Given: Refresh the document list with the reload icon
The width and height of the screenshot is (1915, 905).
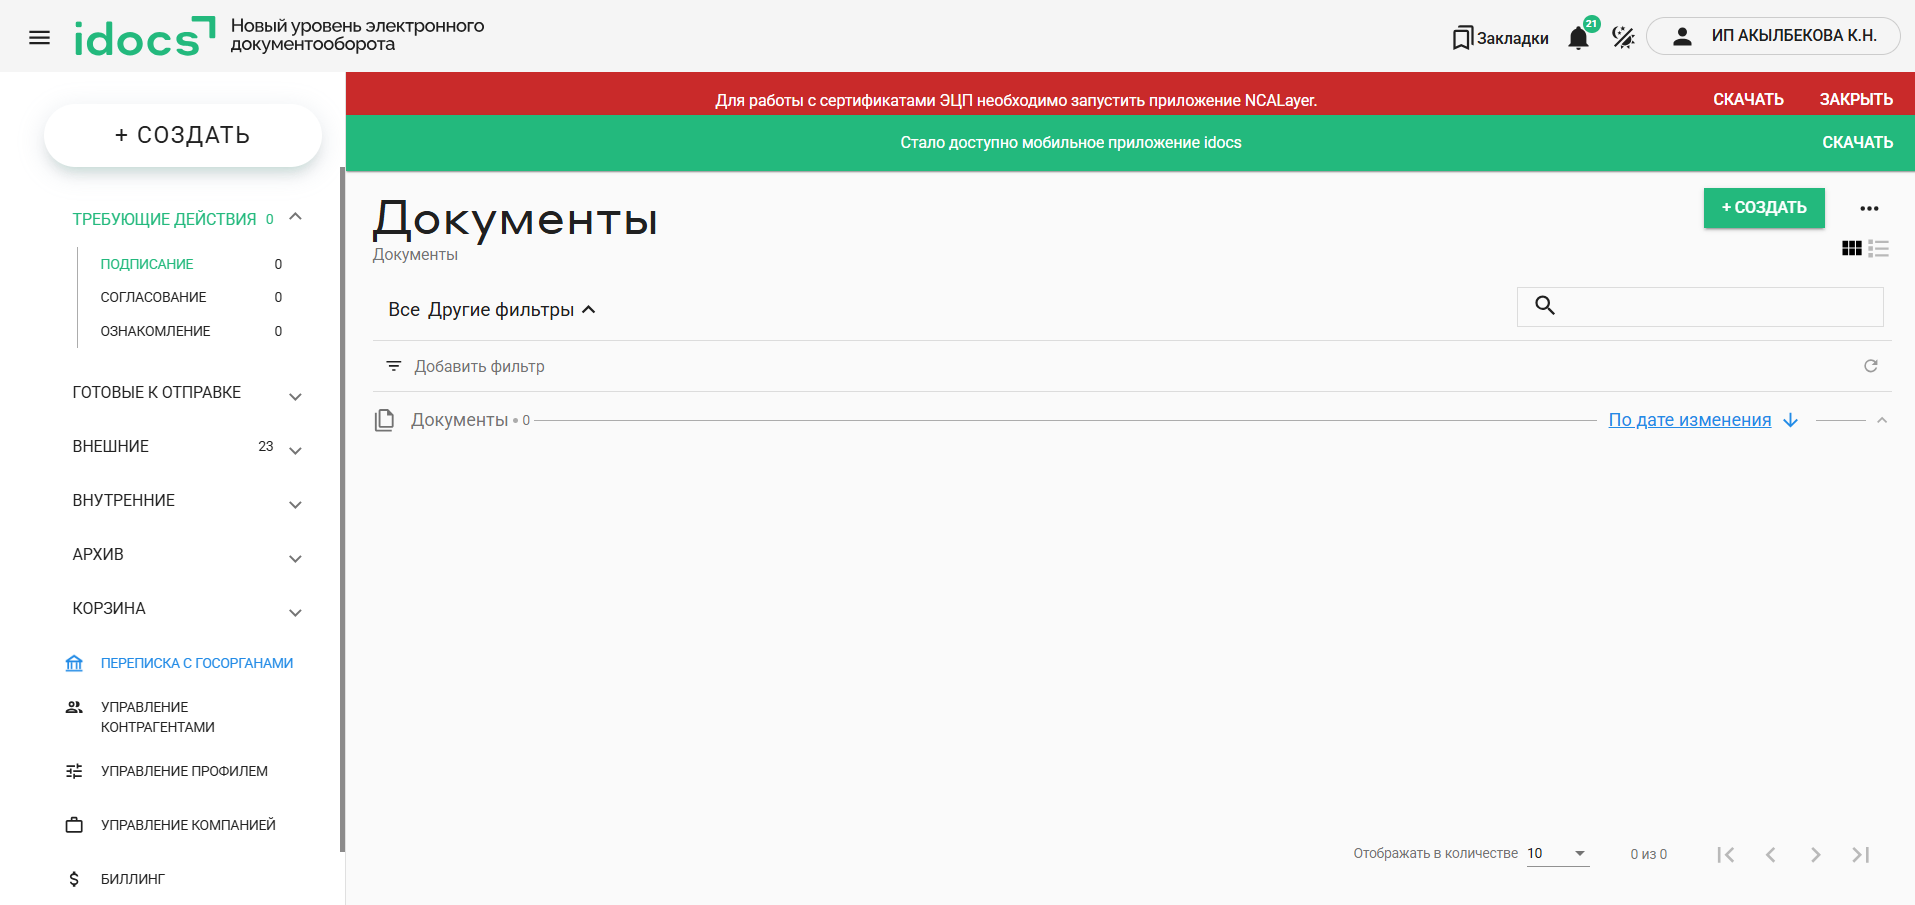Looking at the screenshot, I should (1870, 366).
